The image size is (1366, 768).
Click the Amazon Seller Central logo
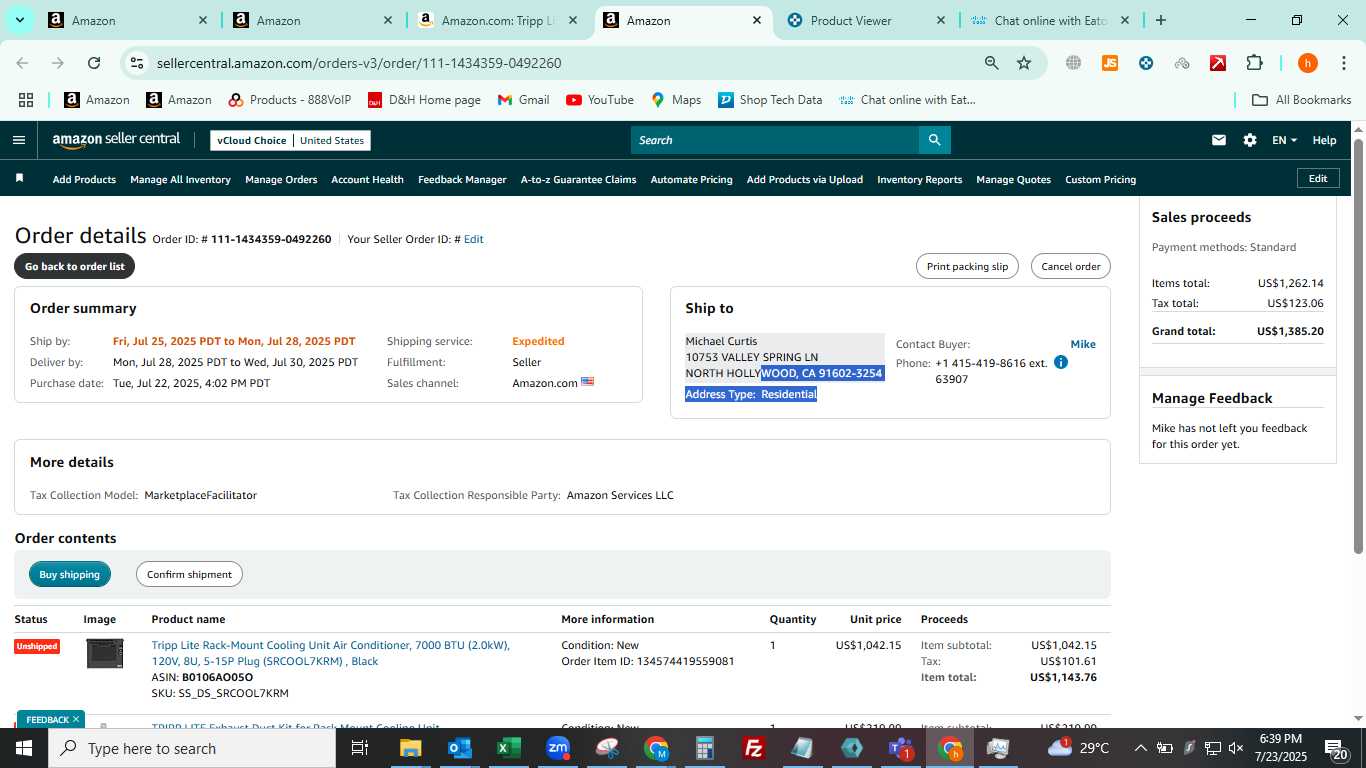(x=117, y=140)
